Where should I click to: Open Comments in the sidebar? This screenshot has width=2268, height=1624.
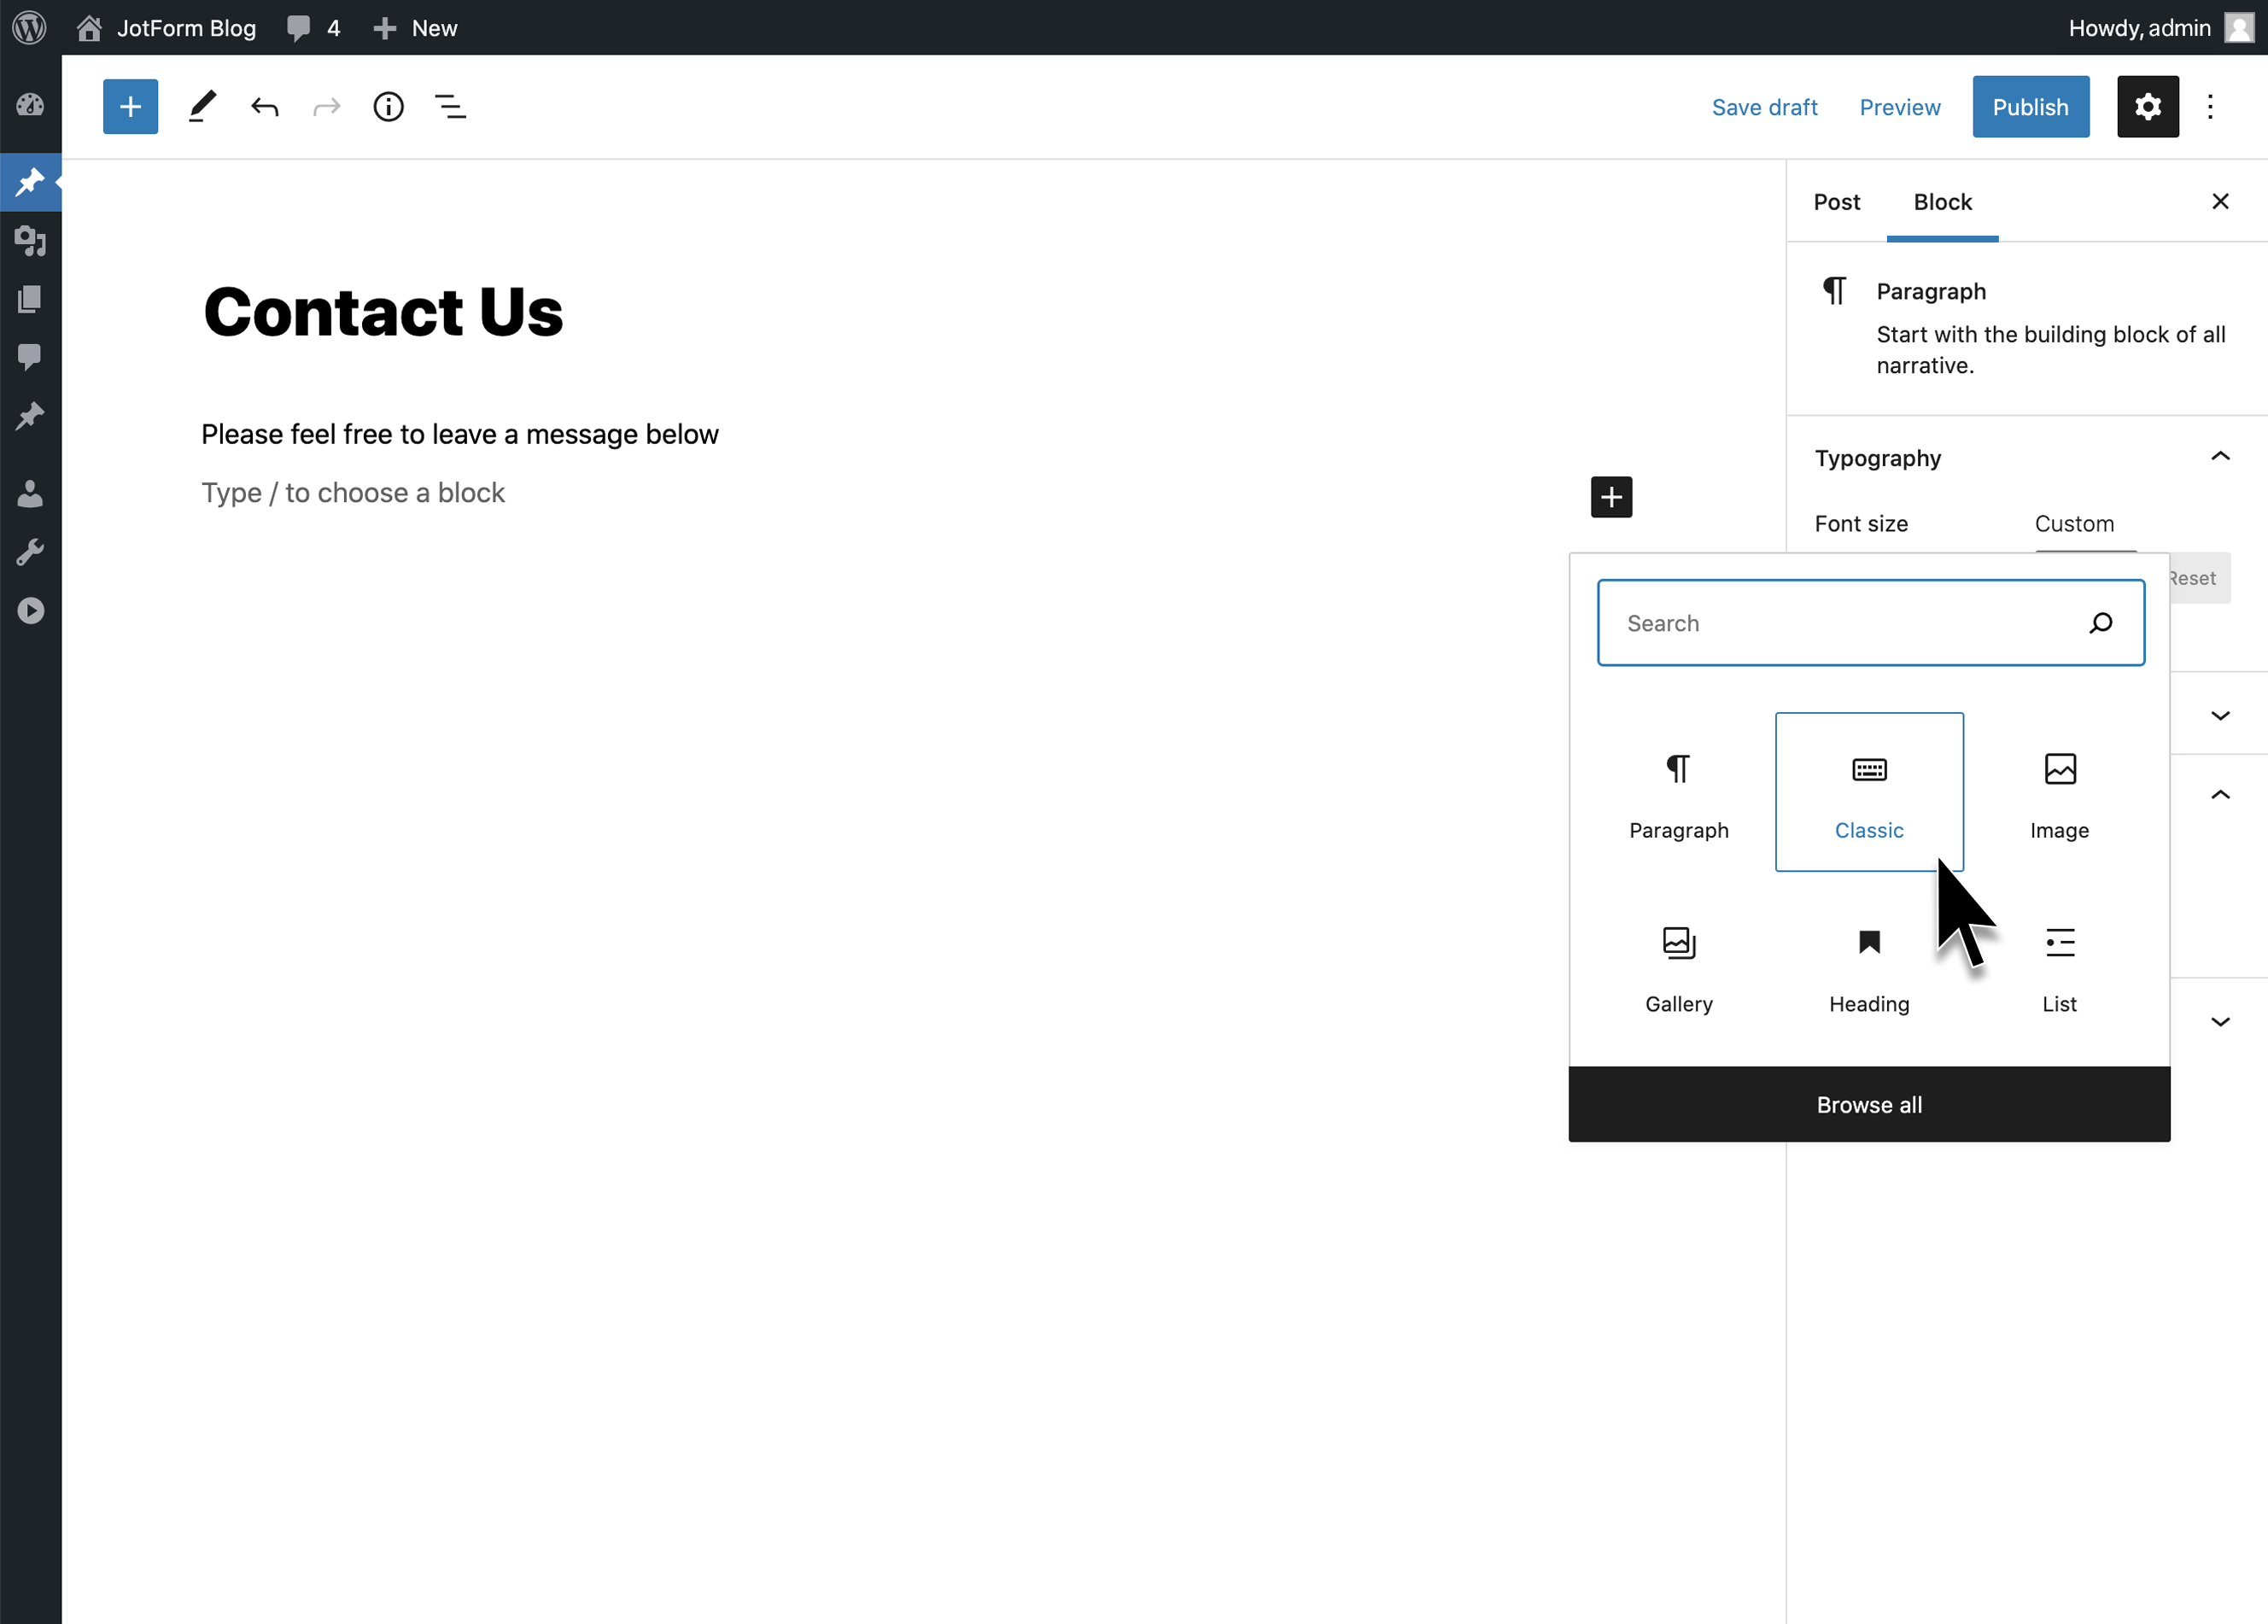30,356
